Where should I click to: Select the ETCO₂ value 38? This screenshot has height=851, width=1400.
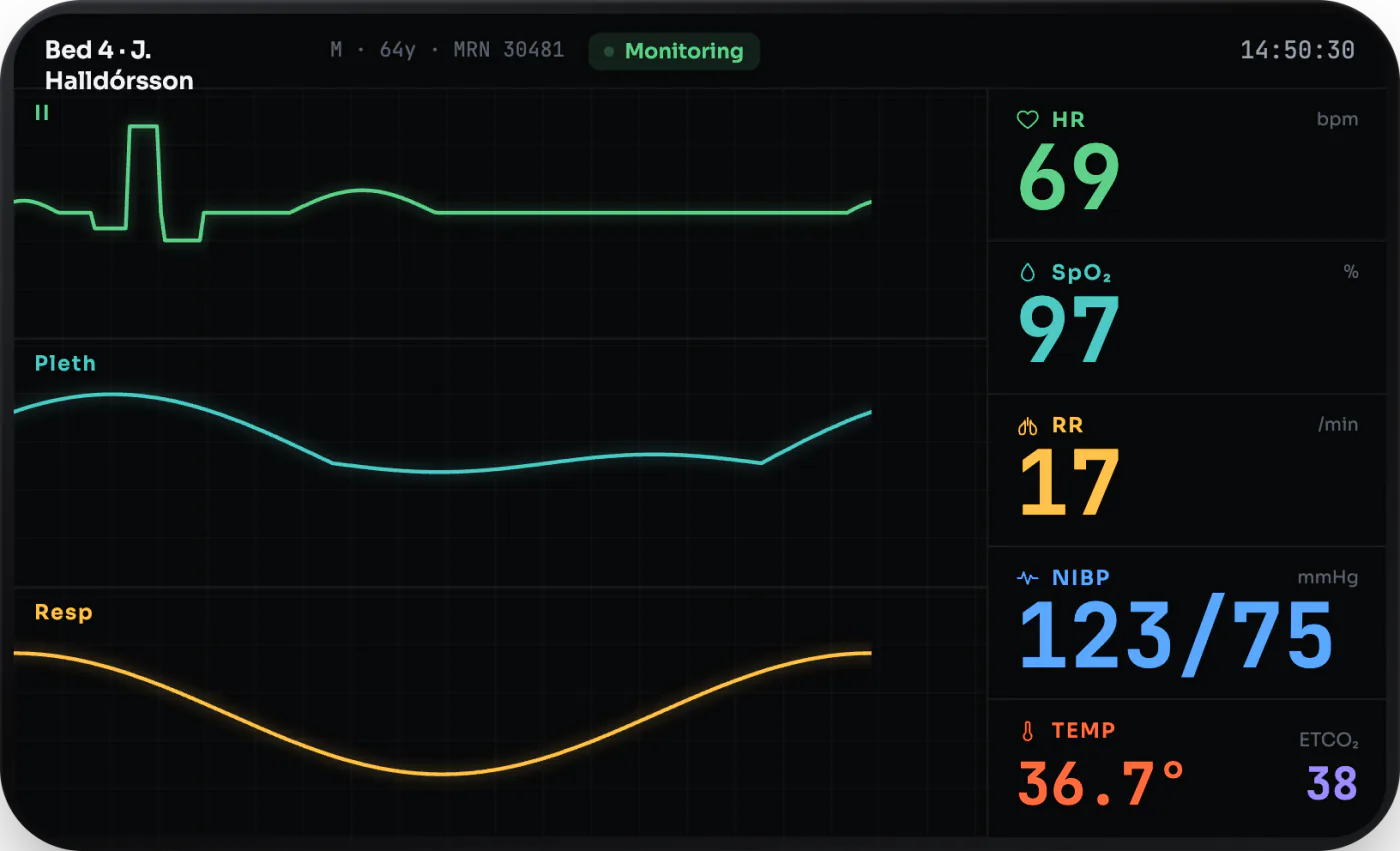point(1332,783)
